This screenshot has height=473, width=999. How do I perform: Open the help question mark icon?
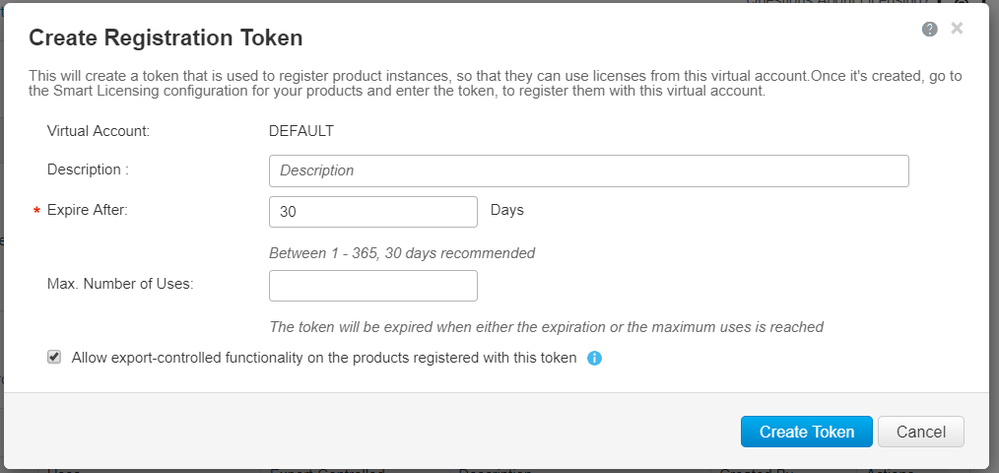point(930,29)
